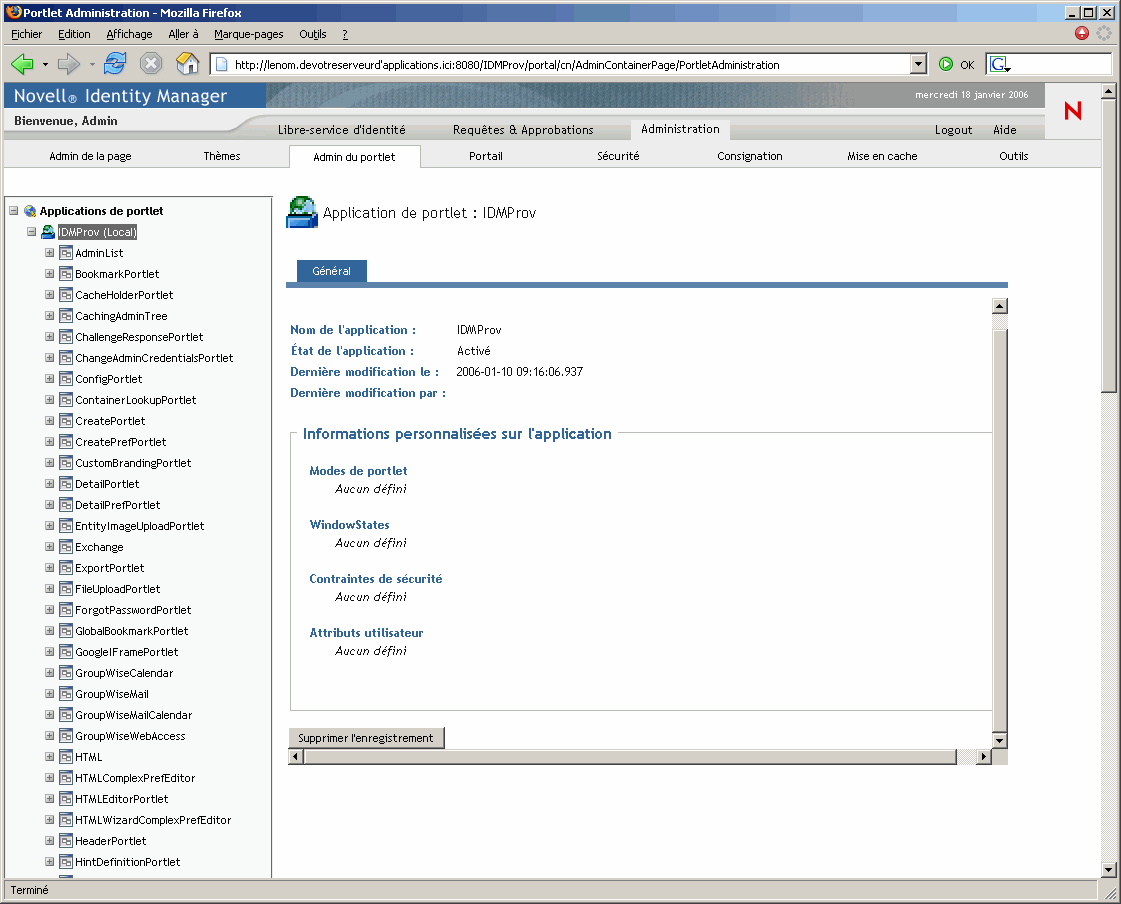Open the Consignation tab

click(749, 156)
